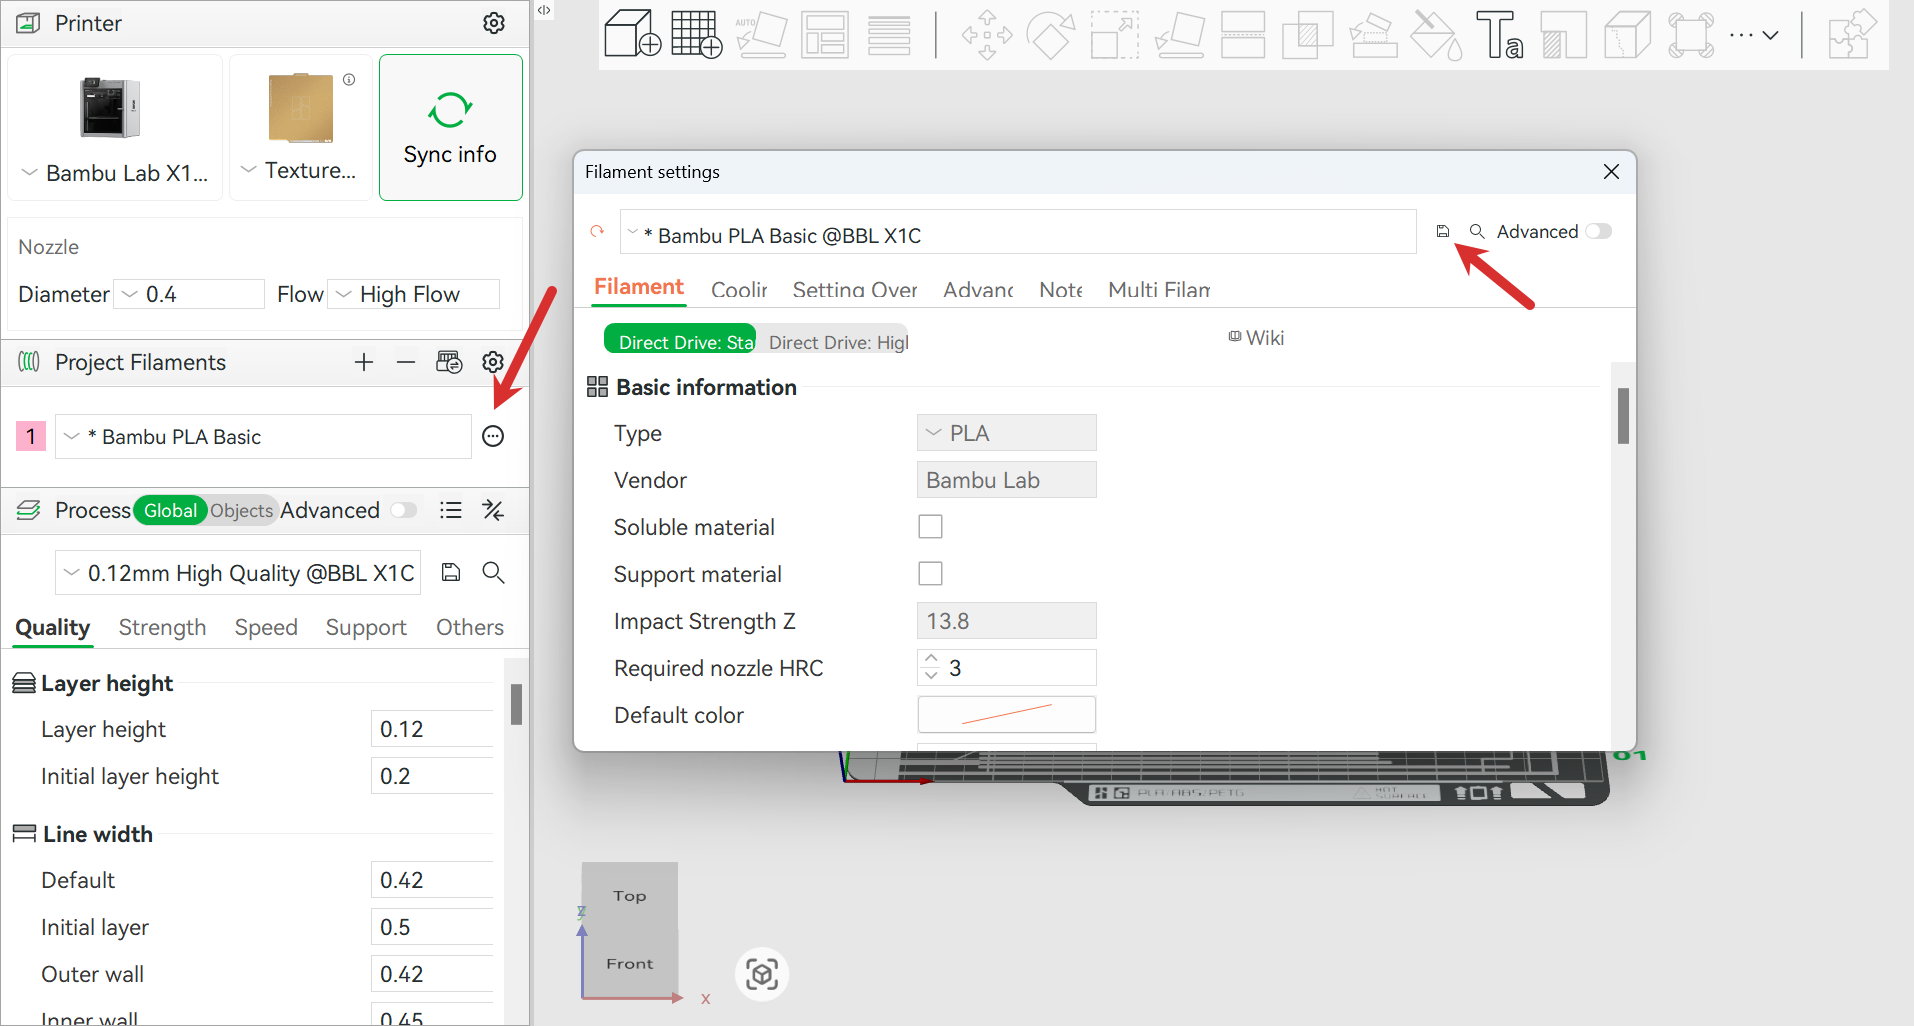This screenshot has width=1914, height=1026.
Task: Save the filament preset in Filament settings
Action: (1443, 231)
